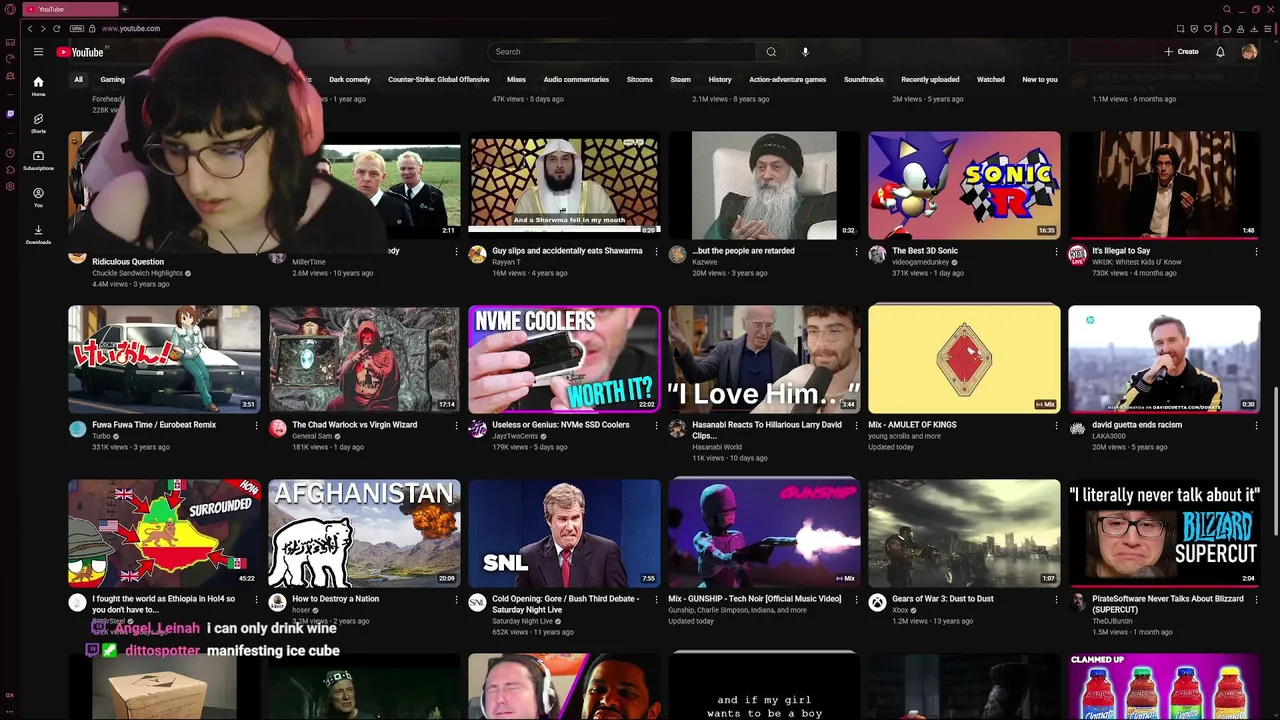Select the All filter chip
This screenshot has width=1280, height=720.
(x=78, y=80)
